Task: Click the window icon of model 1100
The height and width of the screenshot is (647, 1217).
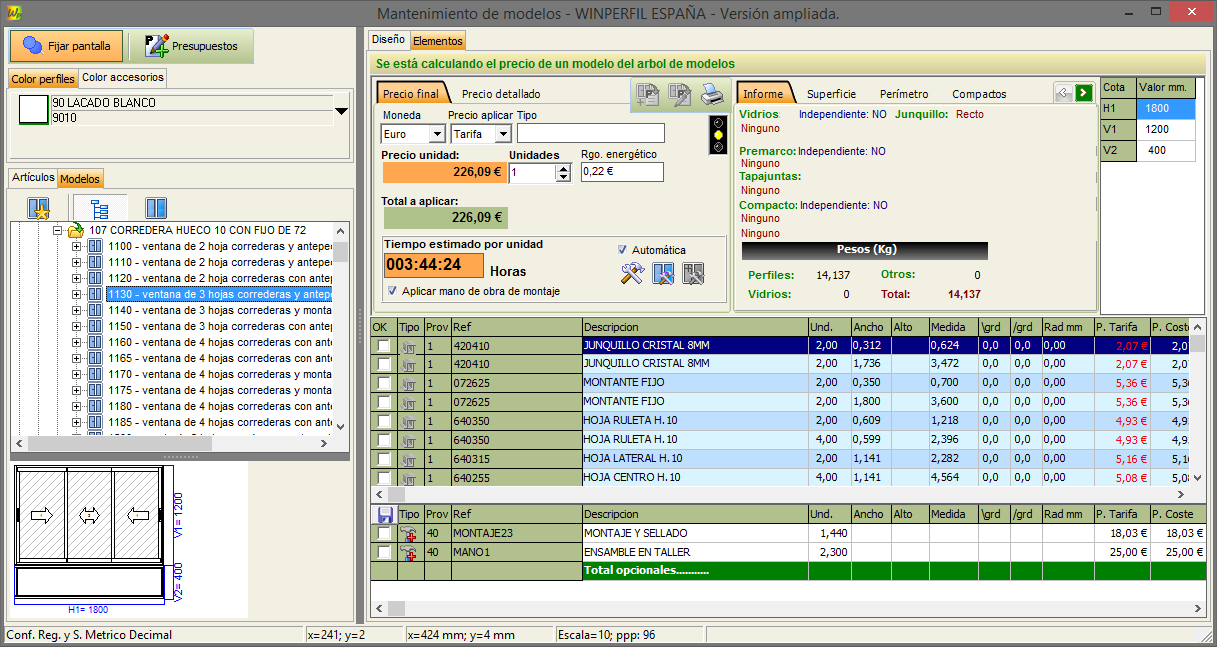Action: coord(96,246)
